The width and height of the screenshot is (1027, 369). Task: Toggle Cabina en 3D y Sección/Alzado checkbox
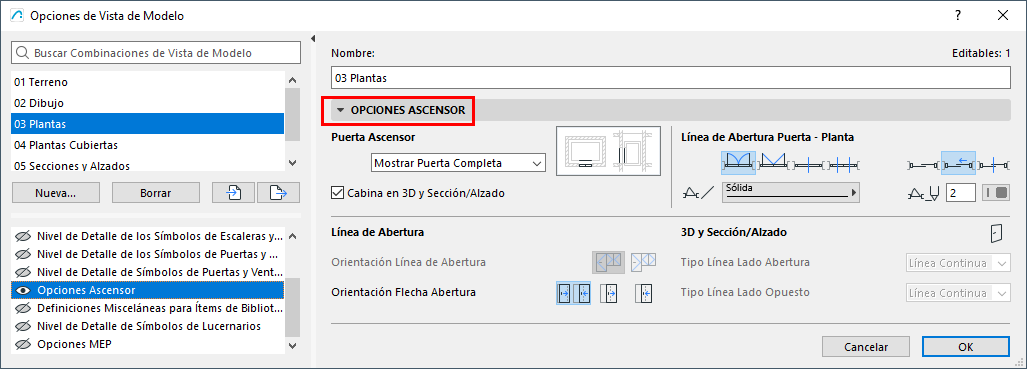[338, 193]
